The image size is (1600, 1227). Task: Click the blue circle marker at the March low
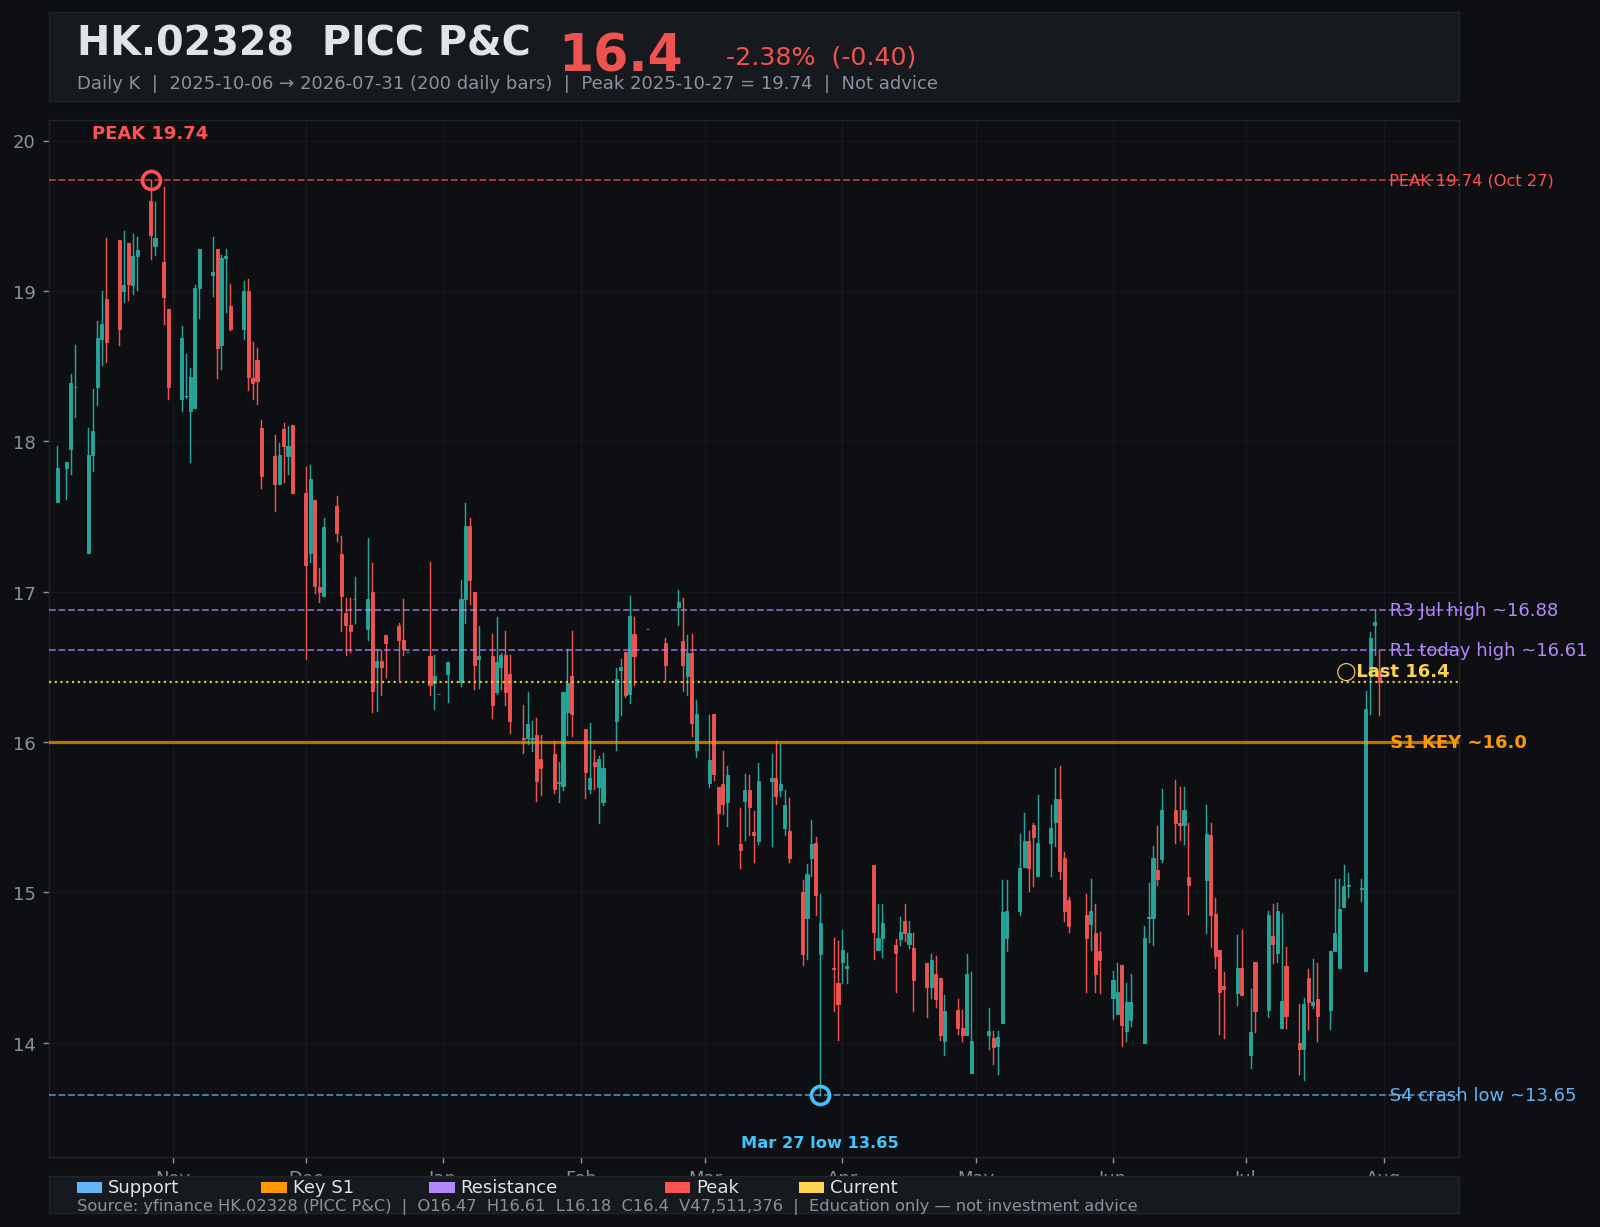[820, 1095]
